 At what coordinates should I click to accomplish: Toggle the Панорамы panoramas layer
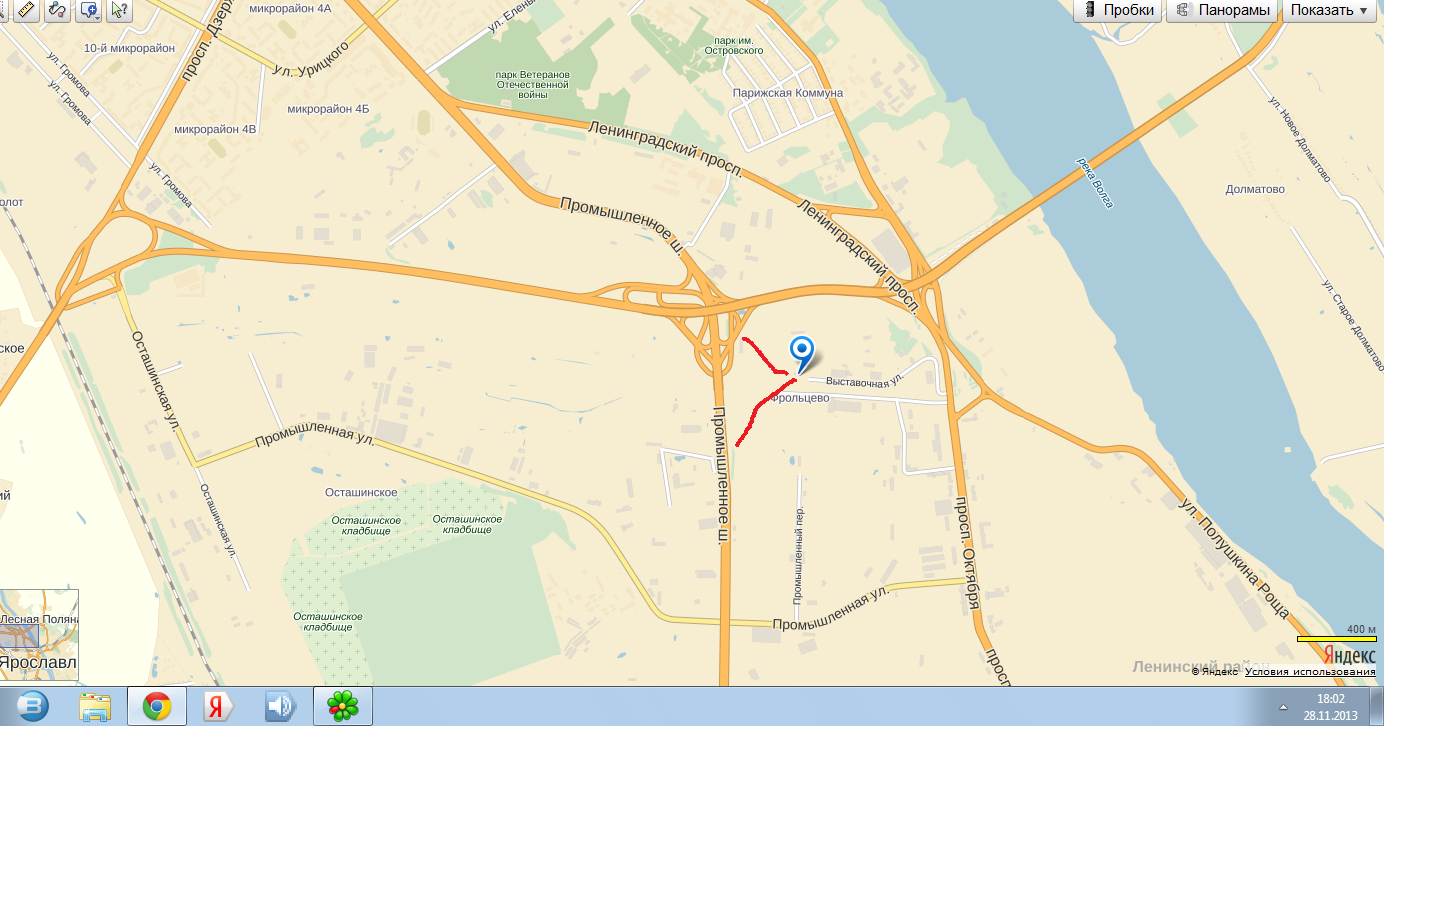pos(1222,10)
